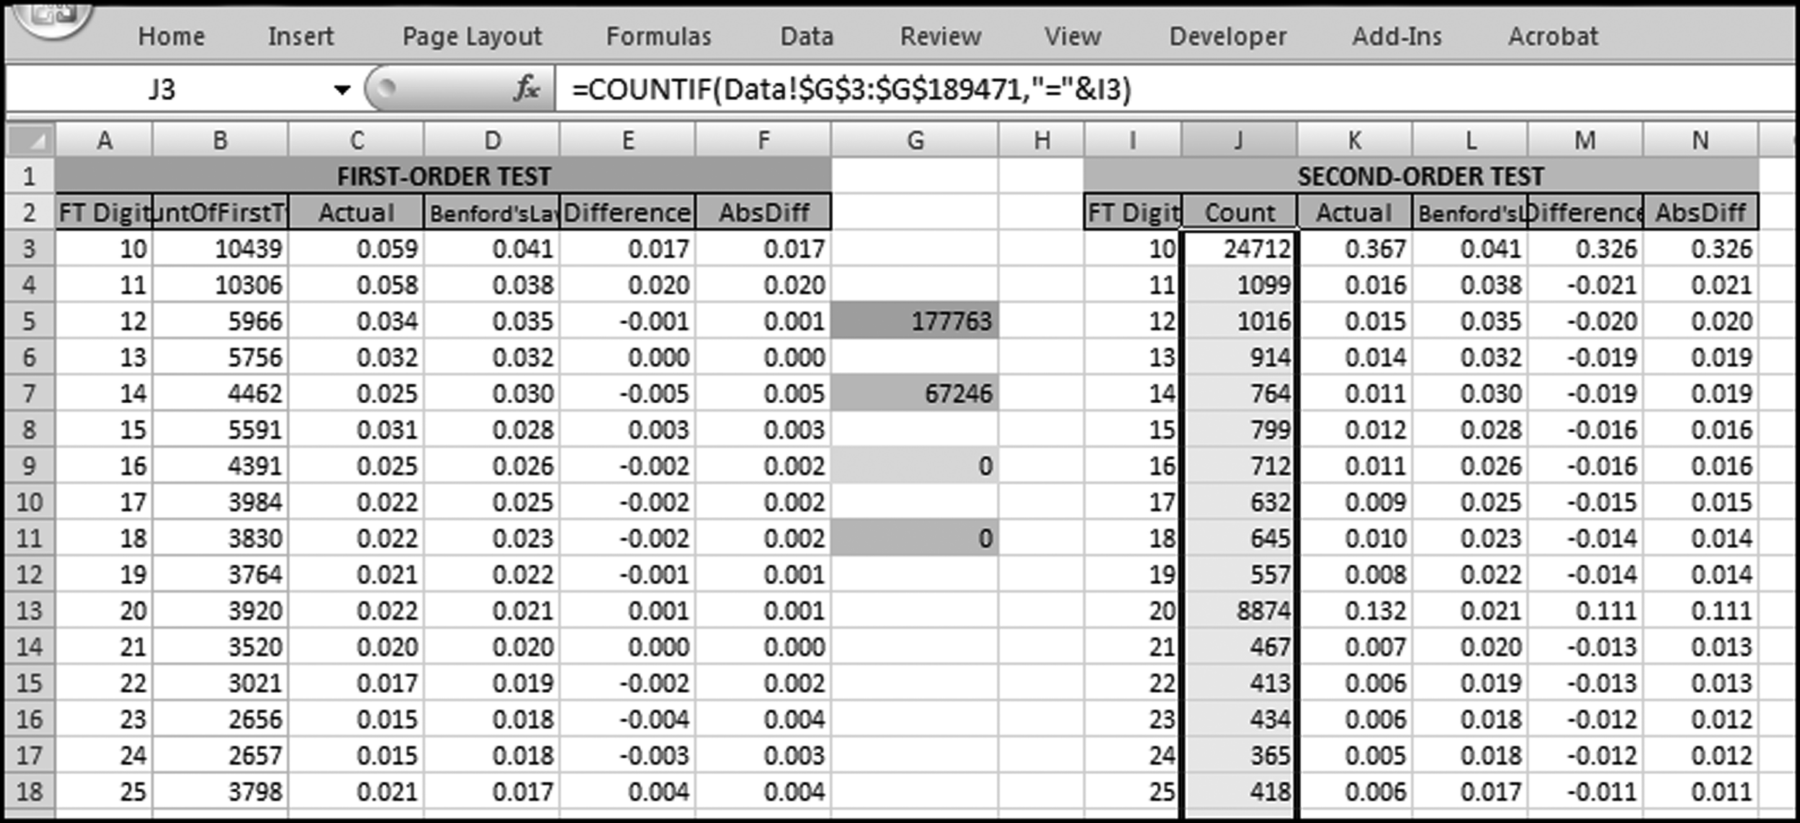Select column G header
The image size is (1800, 823).
[x=915, y=140]
